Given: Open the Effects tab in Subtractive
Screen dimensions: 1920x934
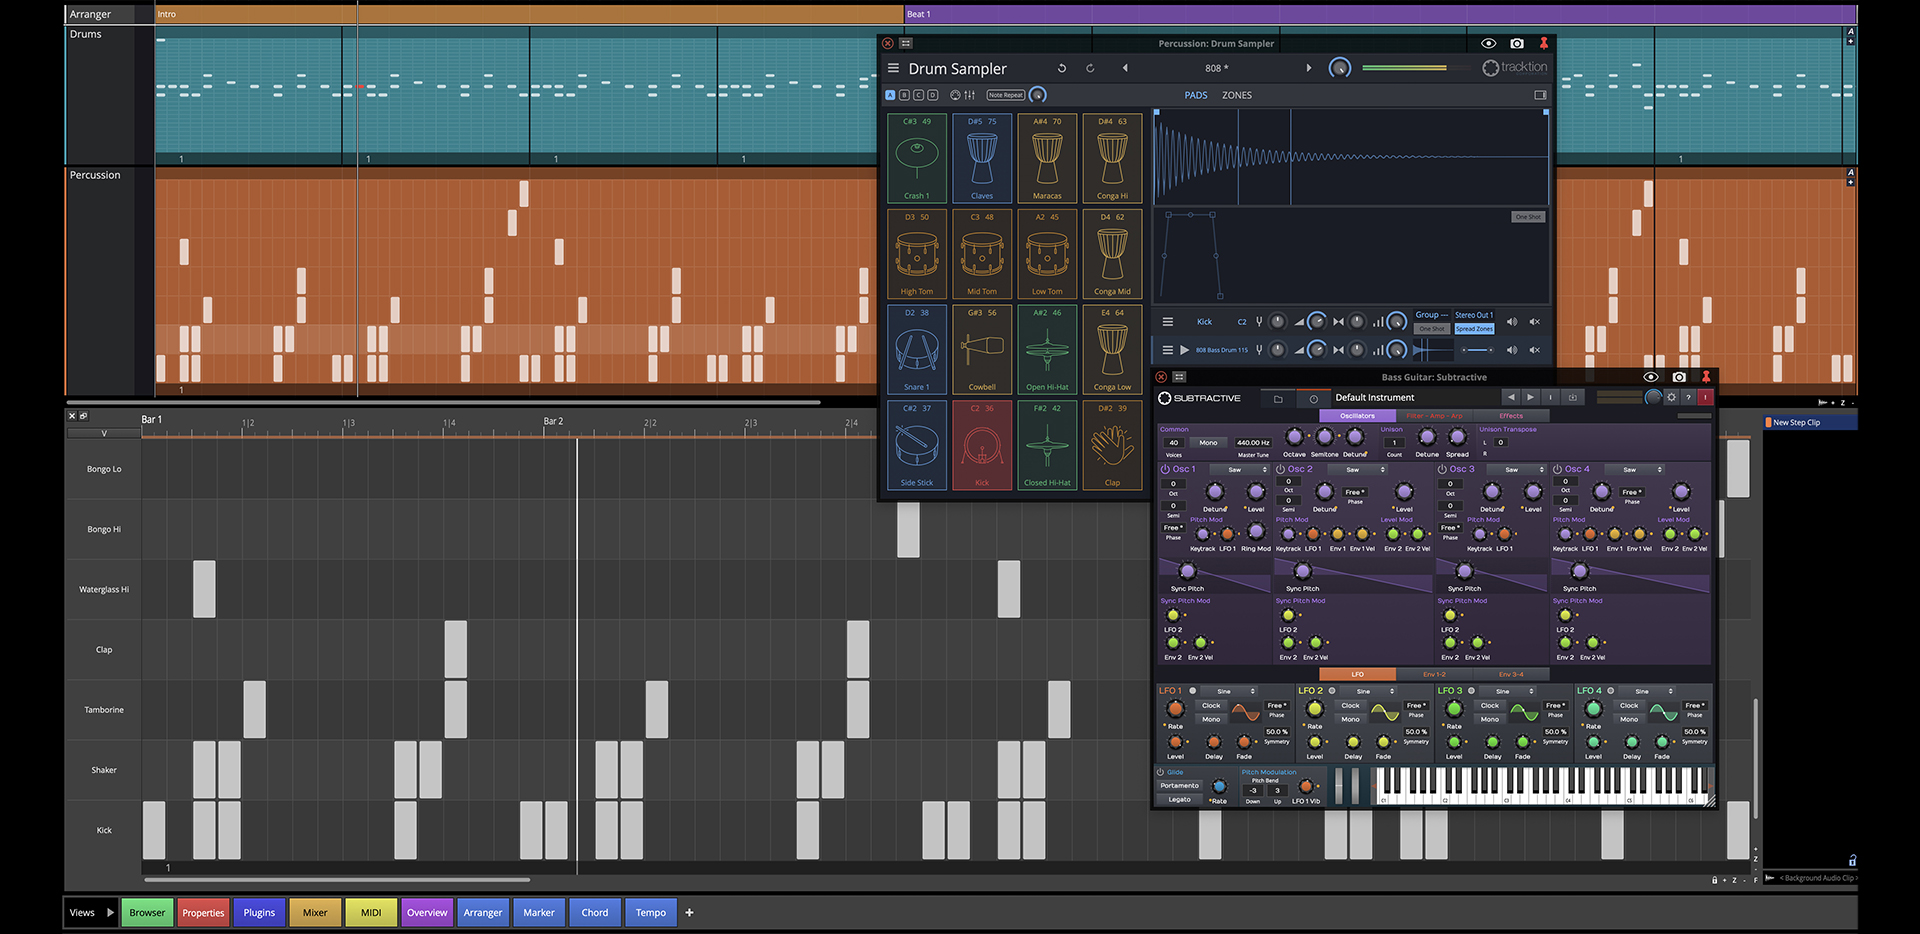Looking at the screenshot, I should tap(1512, 415).
